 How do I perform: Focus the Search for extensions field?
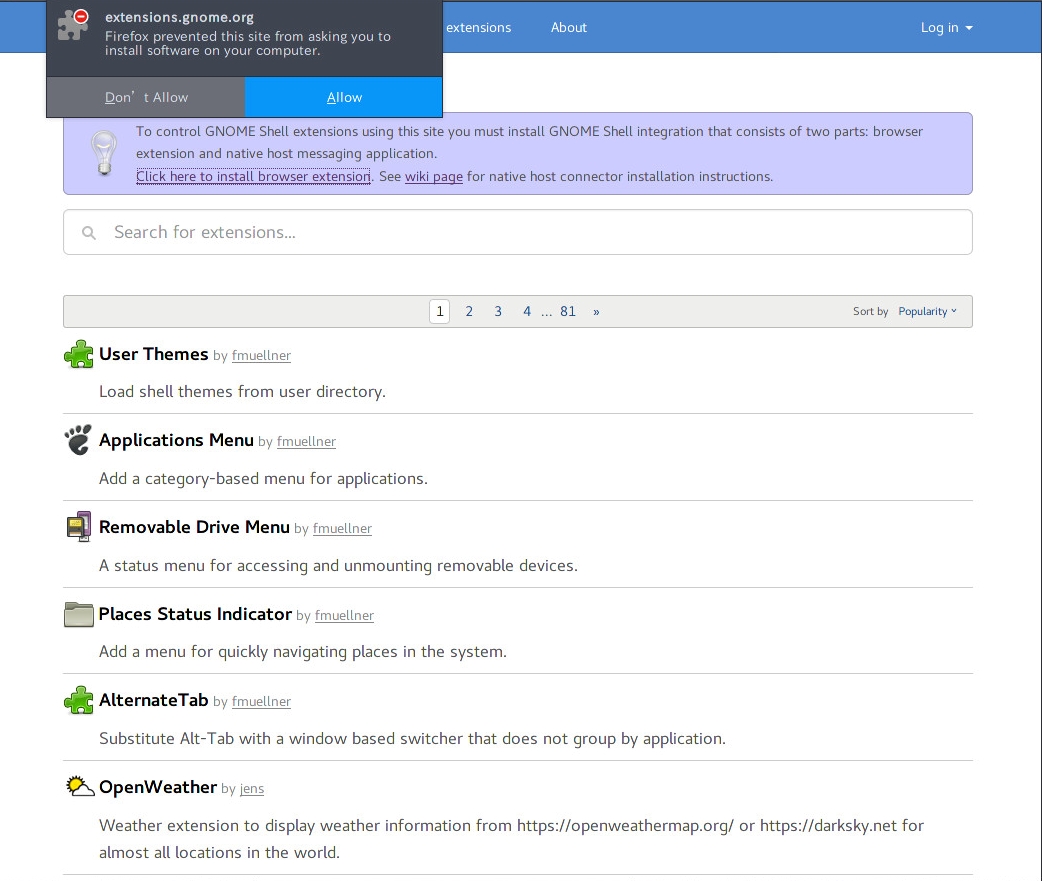pyautogui.click(x=518, y=232)
